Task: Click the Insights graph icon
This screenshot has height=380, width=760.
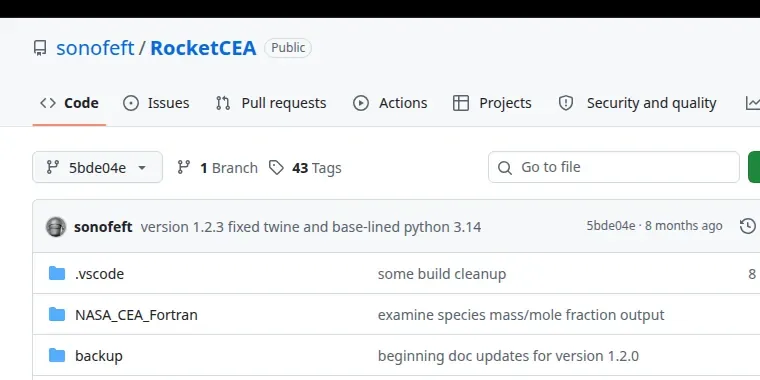Action: point(753,103)
